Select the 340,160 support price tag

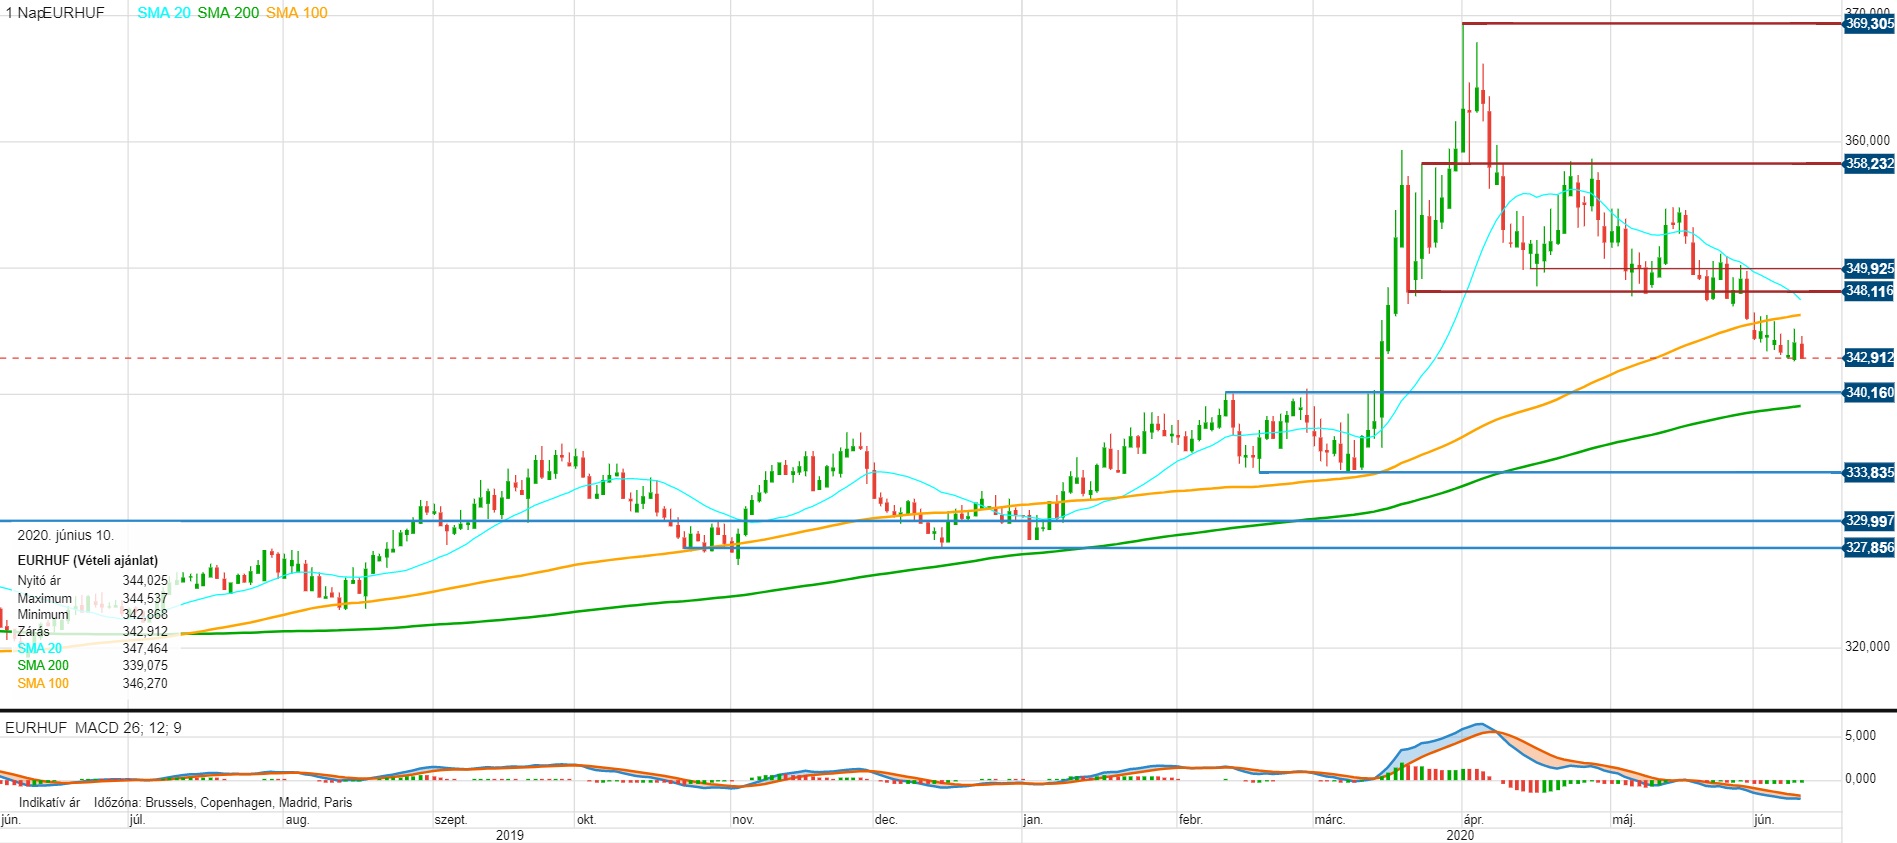click(x=1869, y=392)
